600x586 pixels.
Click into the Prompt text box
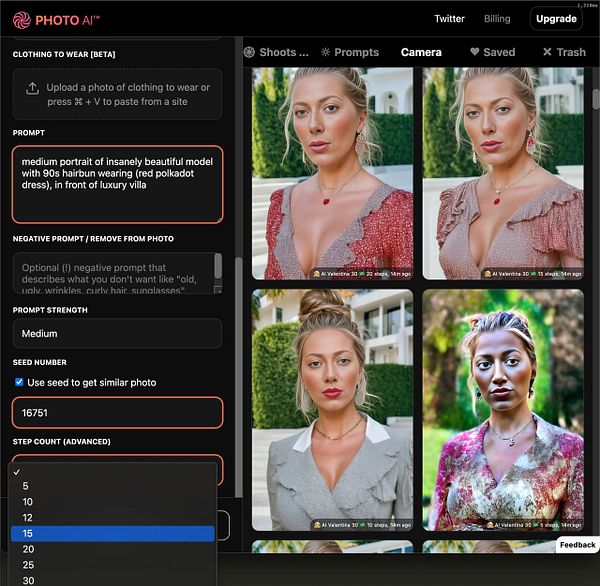tap(117, 184)
